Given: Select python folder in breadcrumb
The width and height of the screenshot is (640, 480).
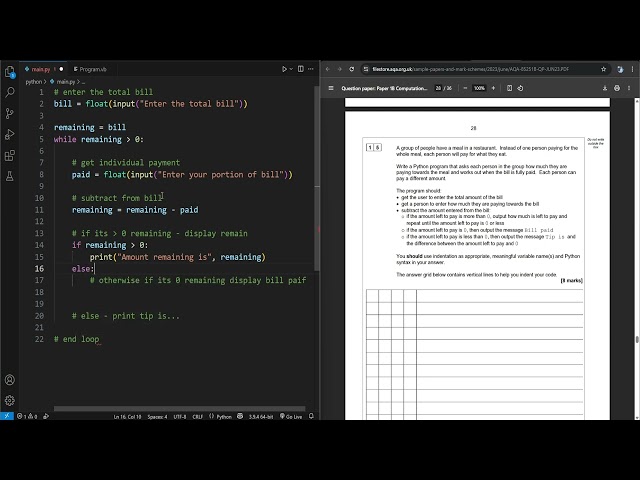Looking at the screenshot, I should (33, 82).
